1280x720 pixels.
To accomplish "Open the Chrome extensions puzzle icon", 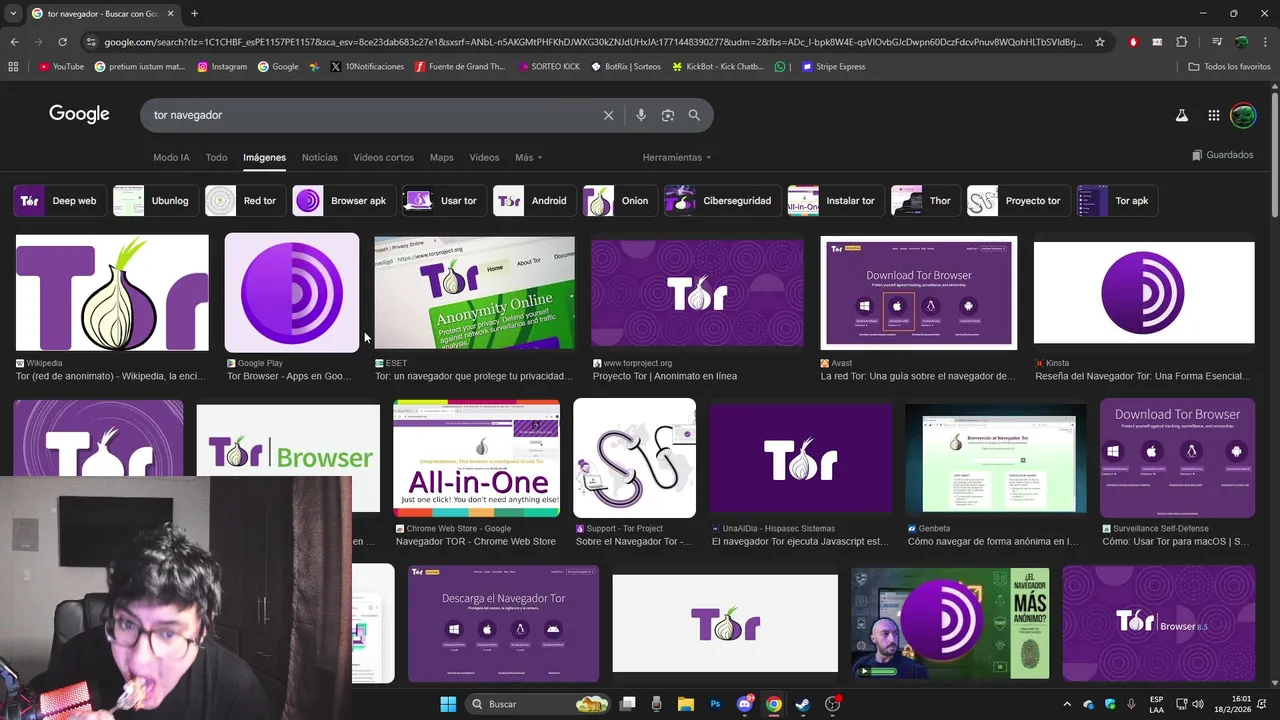I will [1181, 42].
